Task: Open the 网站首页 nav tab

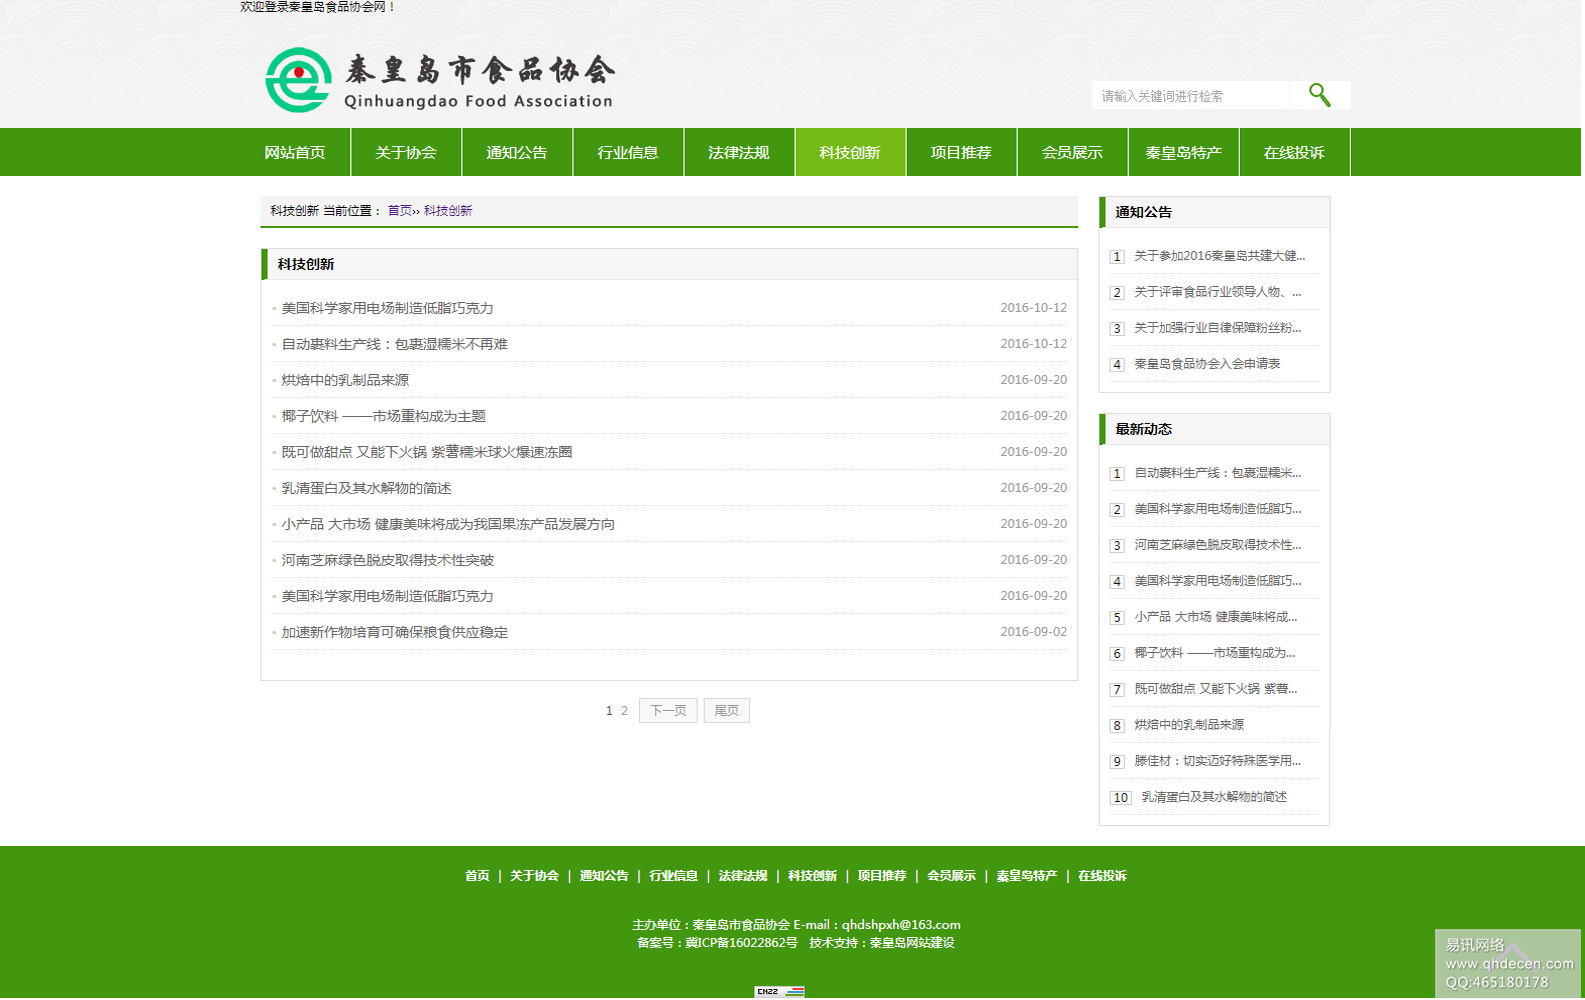Action: click(x=295, y=152)
